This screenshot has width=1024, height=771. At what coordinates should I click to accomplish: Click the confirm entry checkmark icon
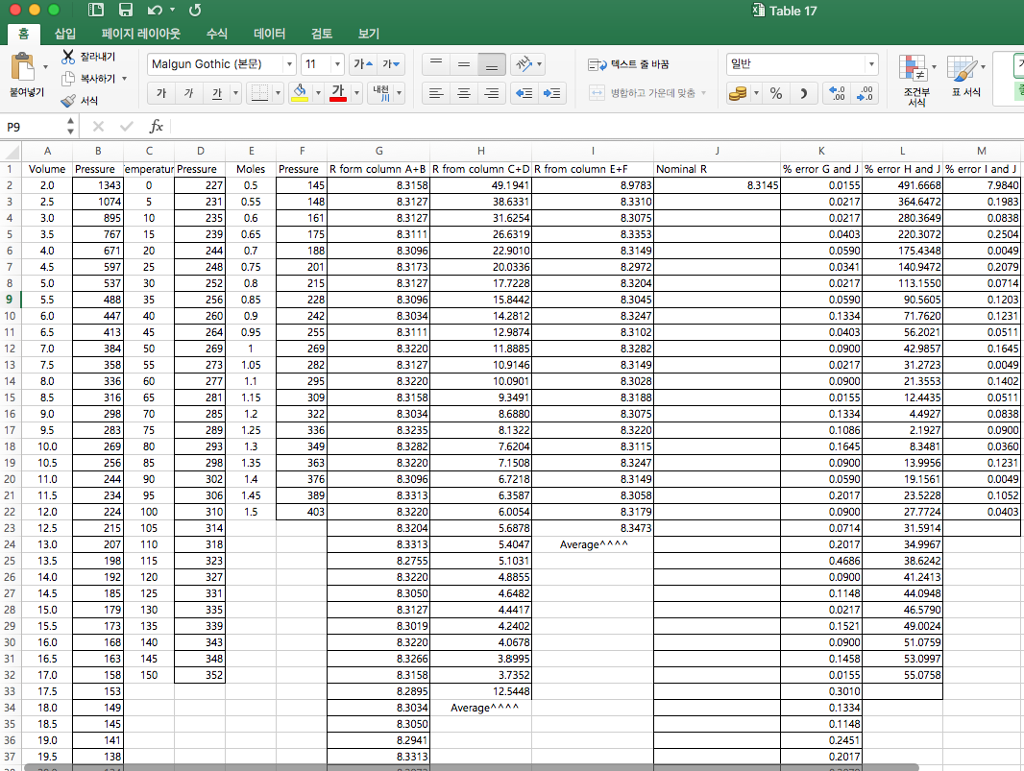pos(127,126)
